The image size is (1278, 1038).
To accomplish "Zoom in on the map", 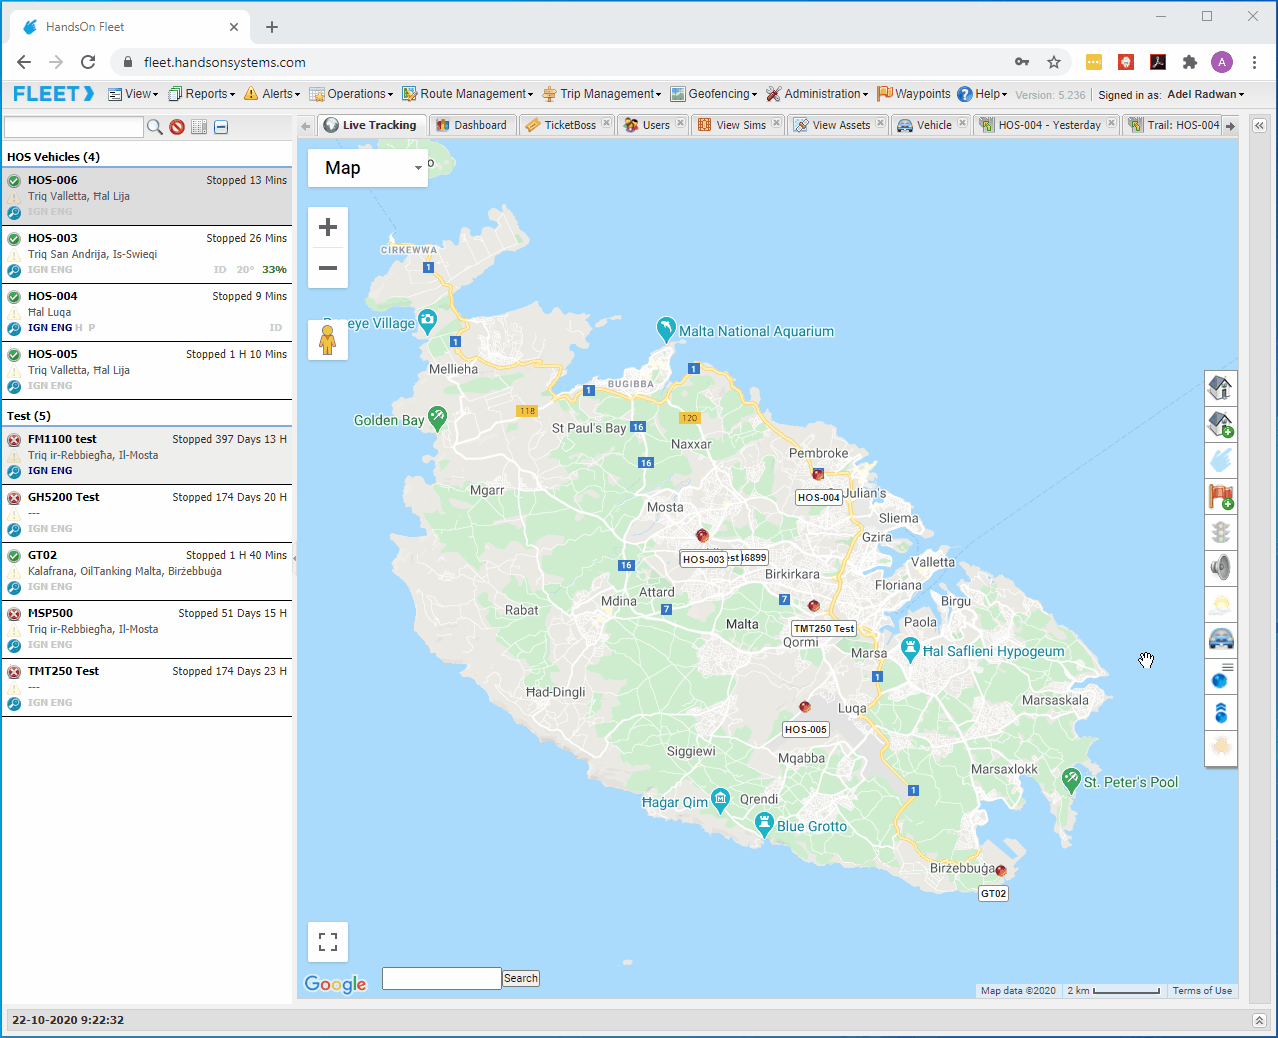I will coord(328,228).
